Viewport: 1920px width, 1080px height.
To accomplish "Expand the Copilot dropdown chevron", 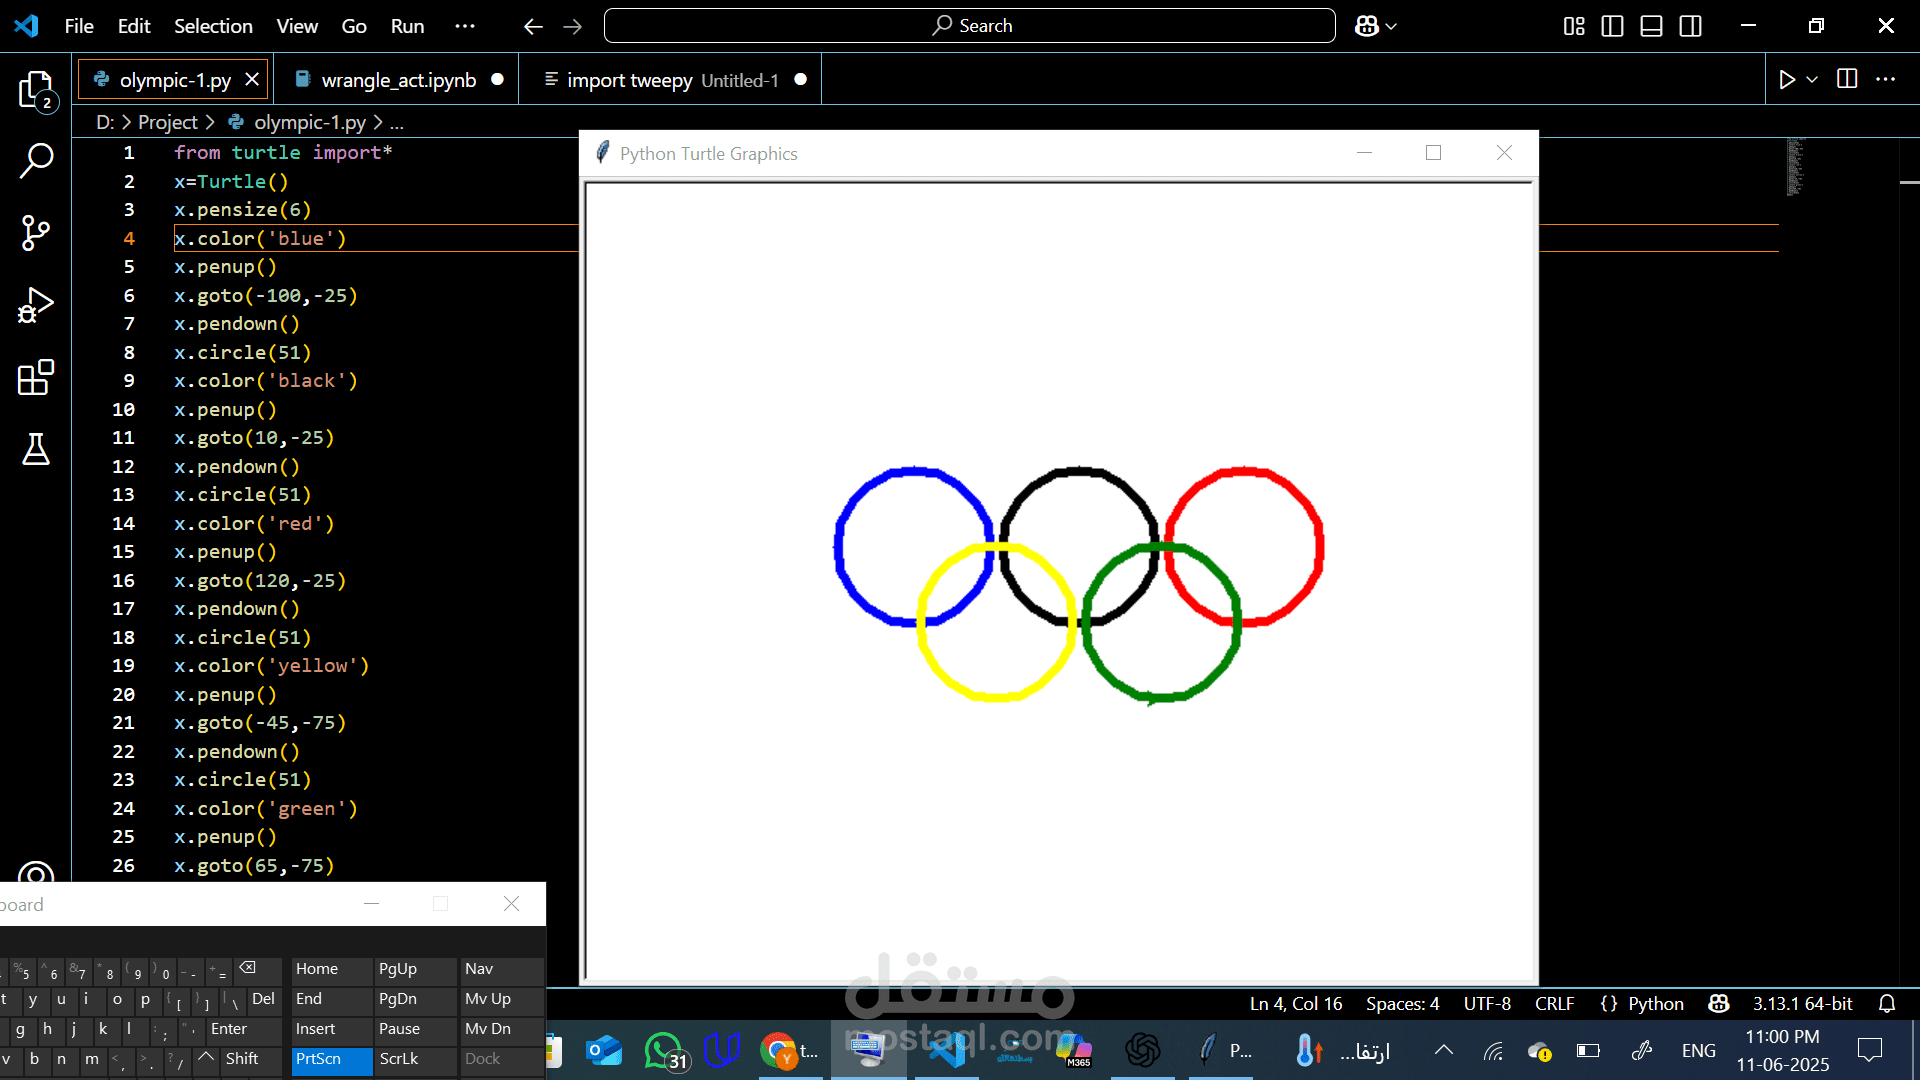I will tap(1391, 27).
